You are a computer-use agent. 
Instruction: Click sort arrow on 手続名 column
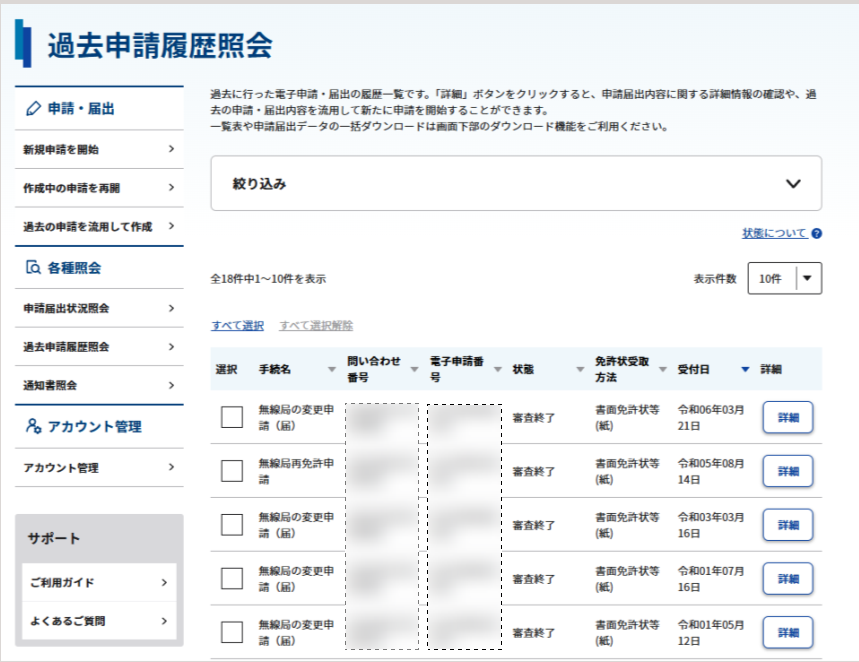click(x=331, y=369)
